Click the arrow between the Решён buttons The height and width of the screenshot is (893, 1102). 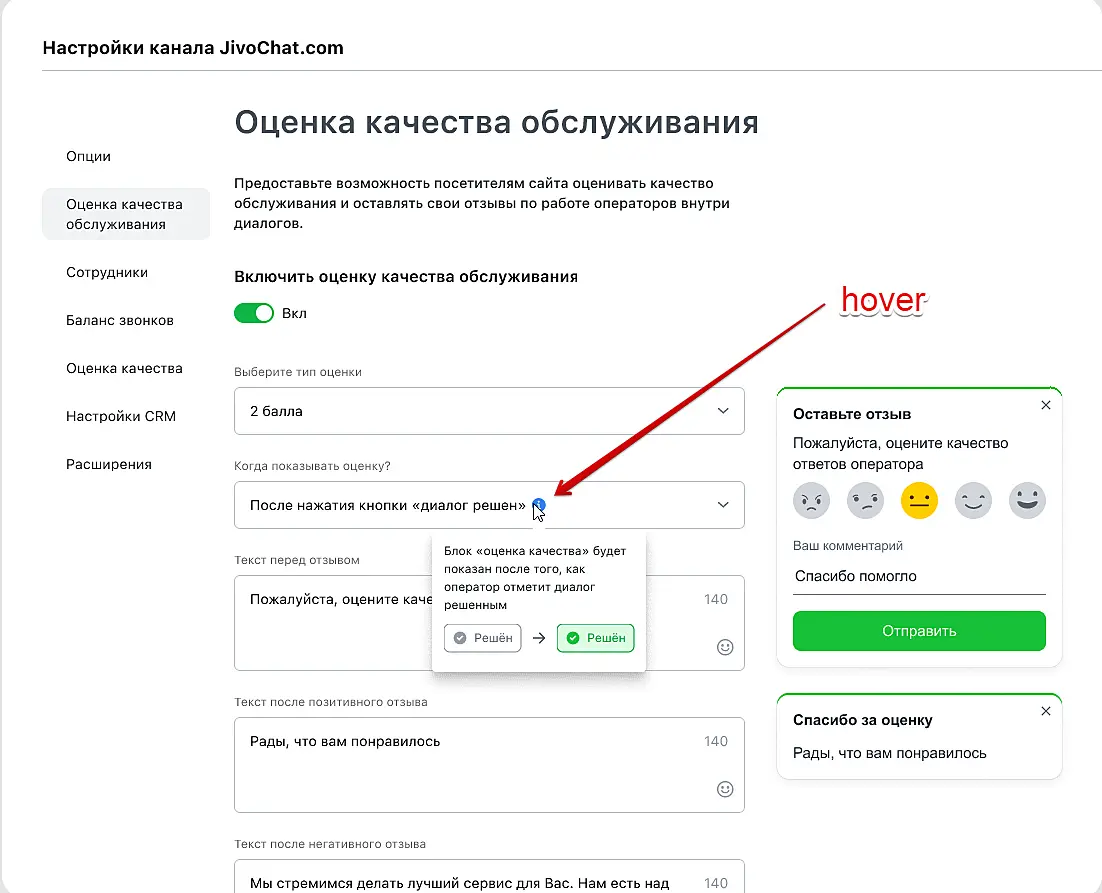(539, 638)
